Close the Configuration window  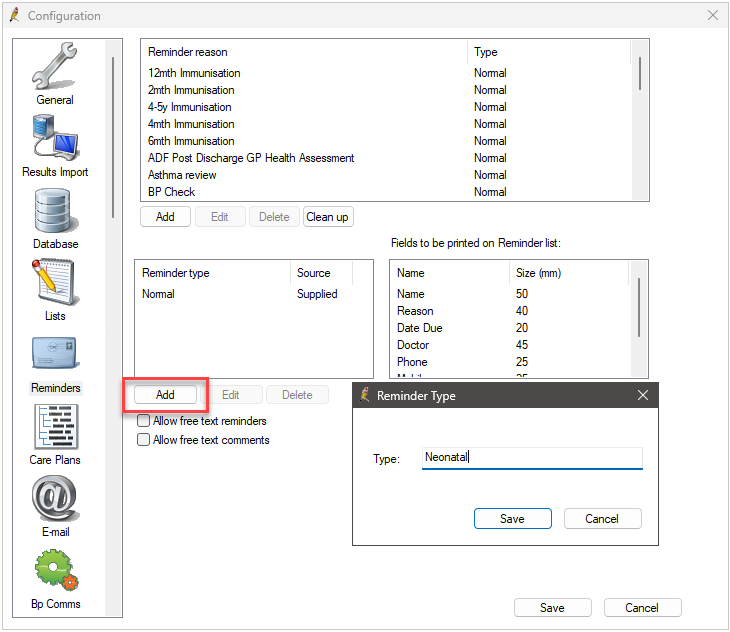713,15
